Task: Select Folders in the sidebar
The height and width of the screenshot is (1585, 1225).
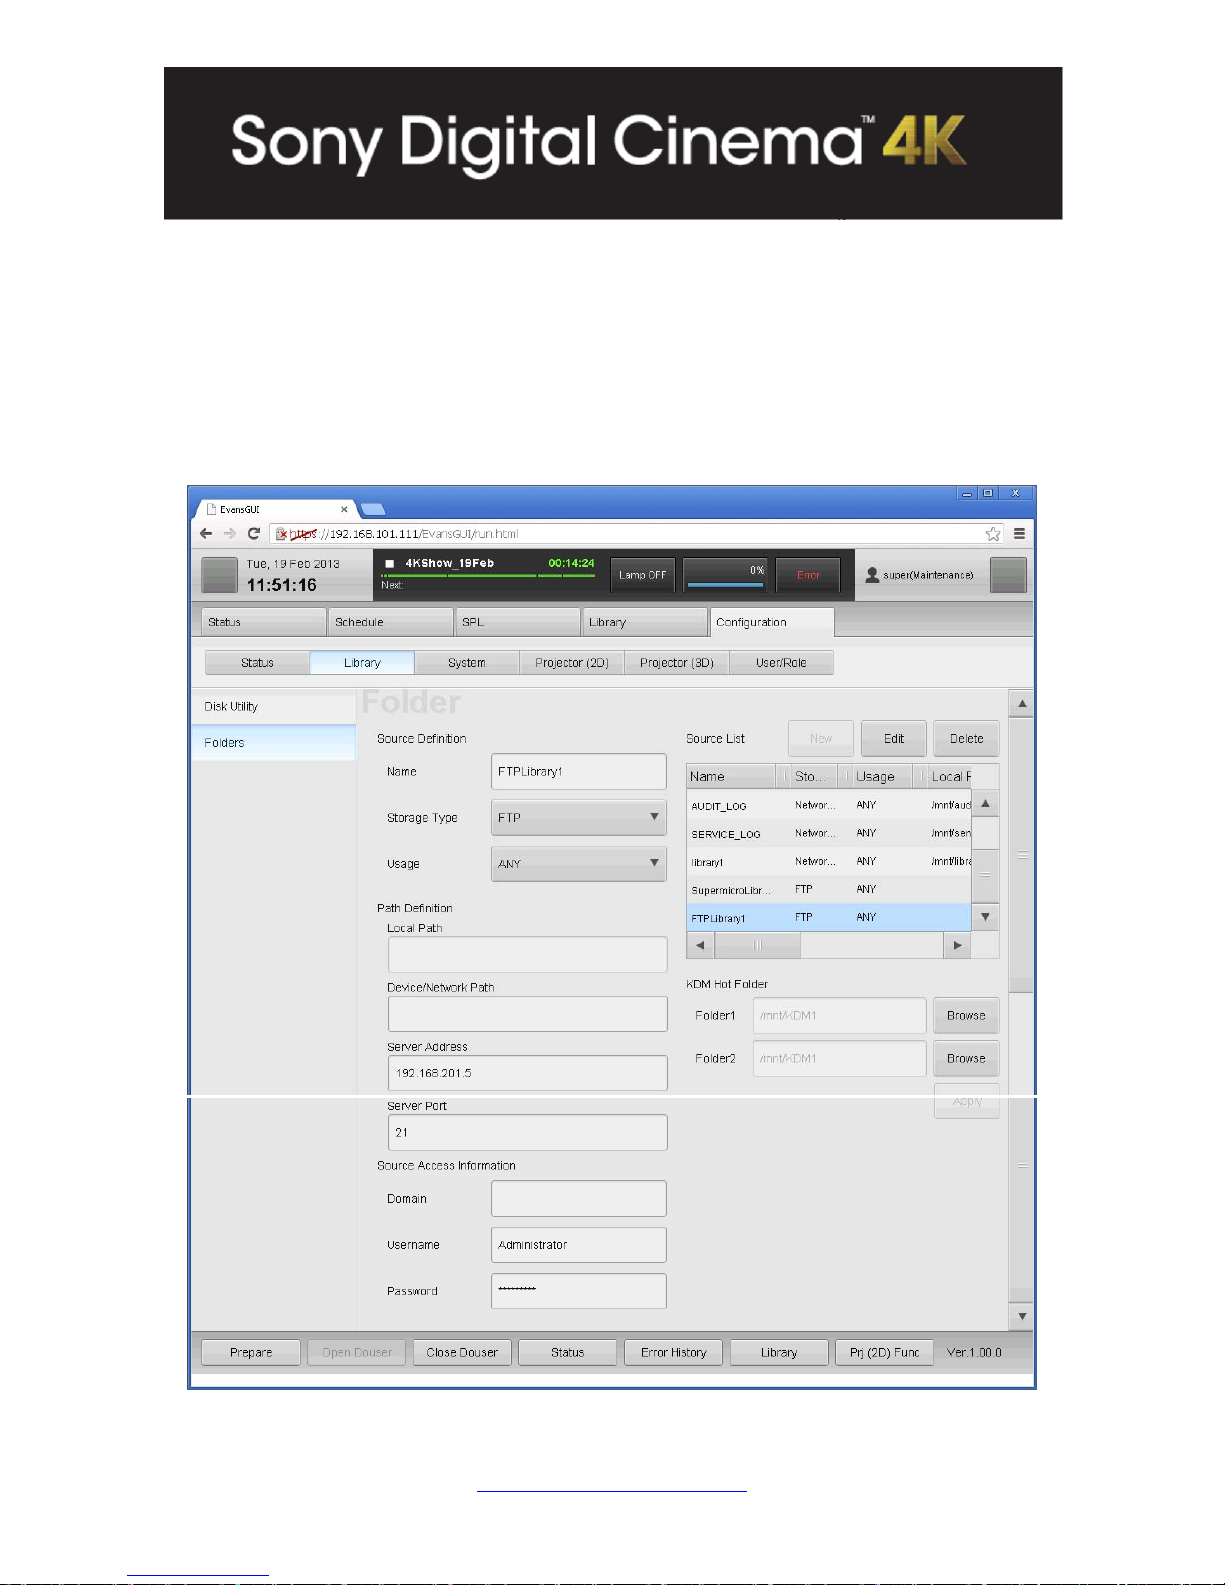Action: tap(273, 743)
